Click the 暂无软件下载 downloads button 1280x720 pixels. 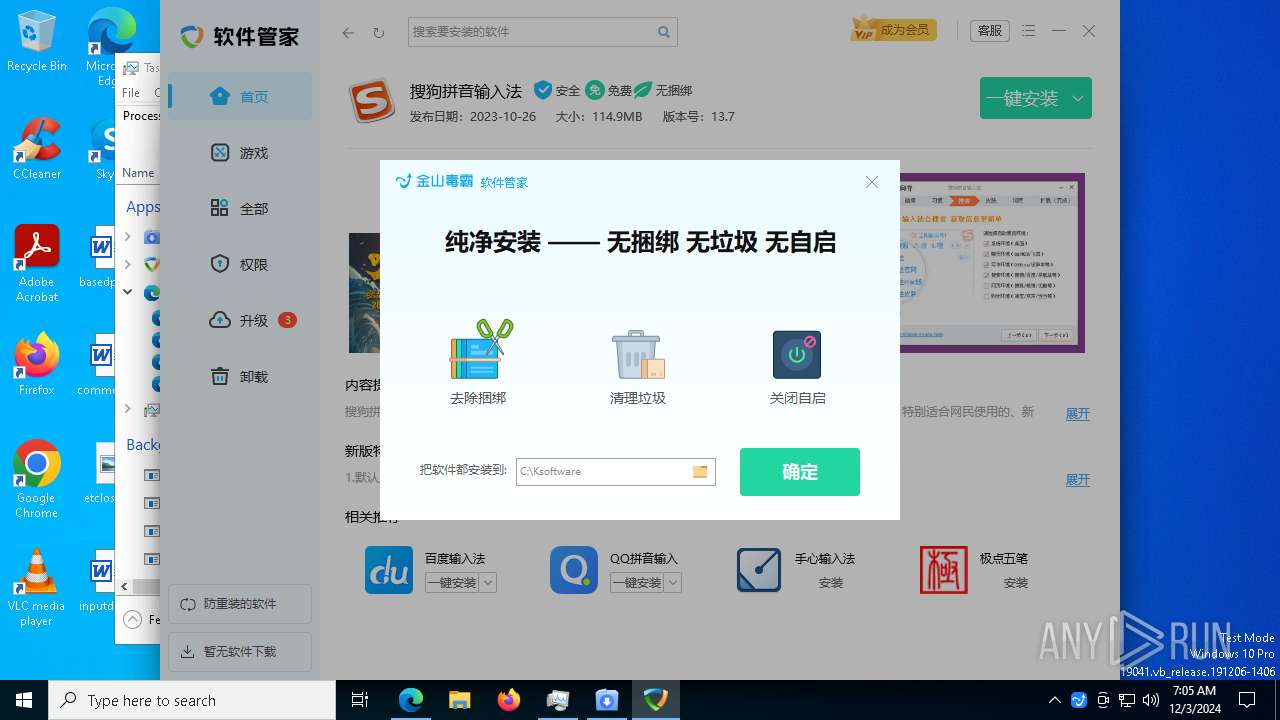coord(240,652)
